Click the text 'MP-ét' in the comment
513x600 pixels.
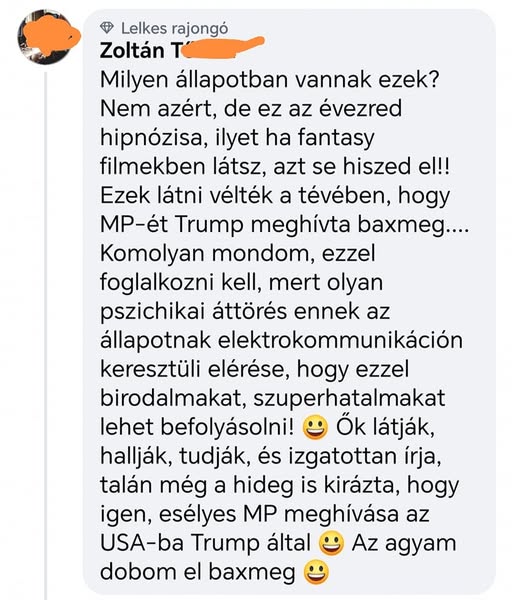click(x=134, y=225)
